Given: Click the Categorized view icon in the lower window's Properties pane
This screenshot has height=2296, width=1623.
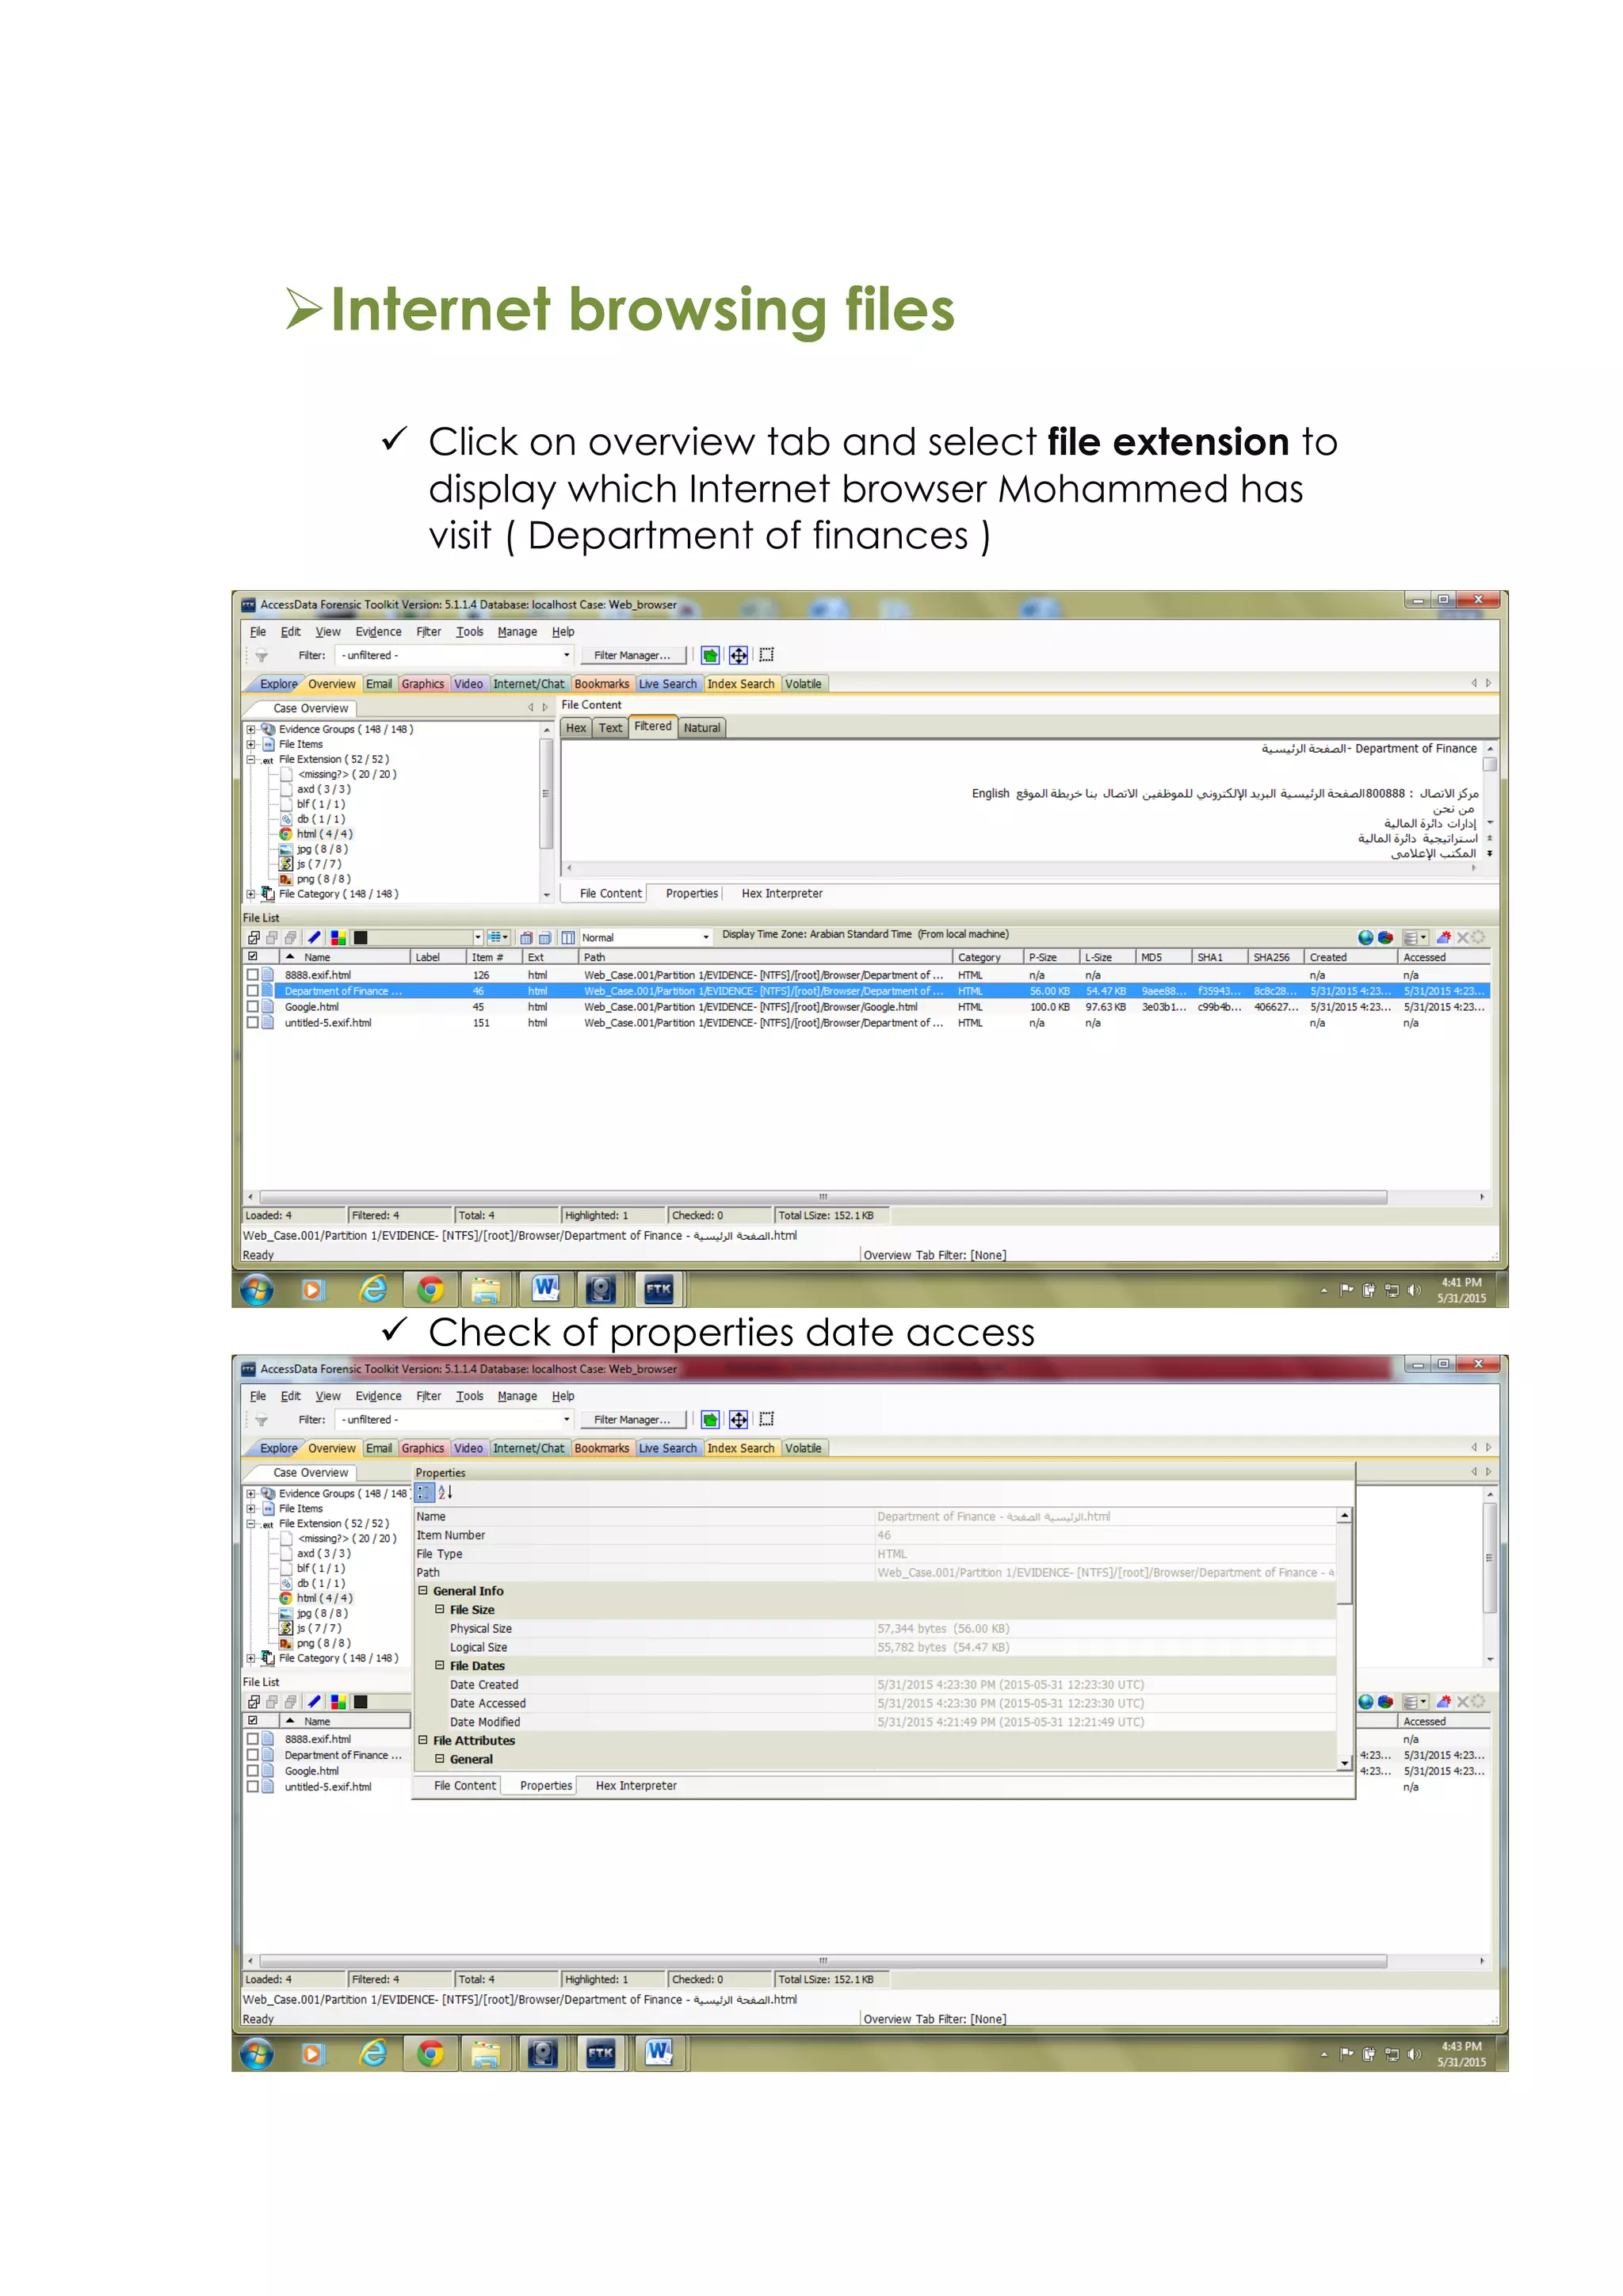Looking at the screenshot, I should [424, 1492].
